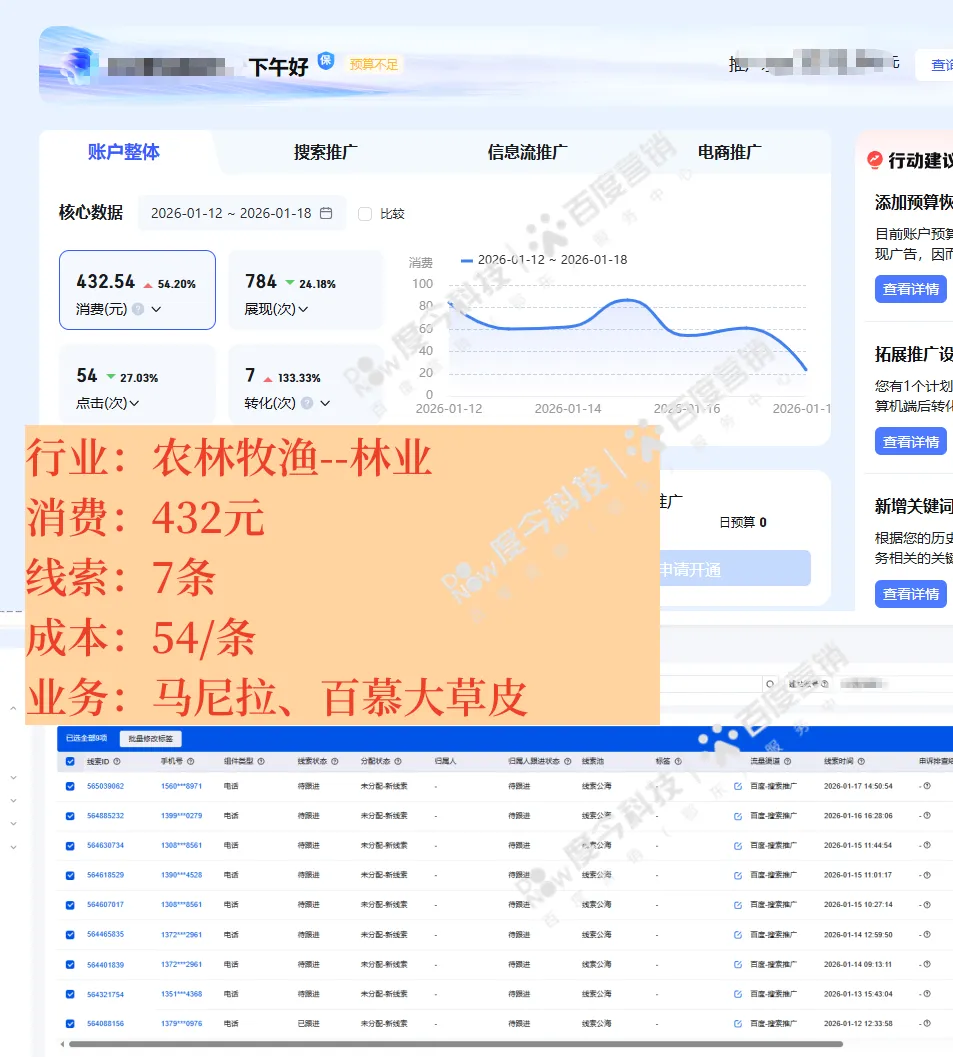Screen dimensions: 953x1057
Task: Open lead ID link 565039062
Action: click(x=105, y=786)
